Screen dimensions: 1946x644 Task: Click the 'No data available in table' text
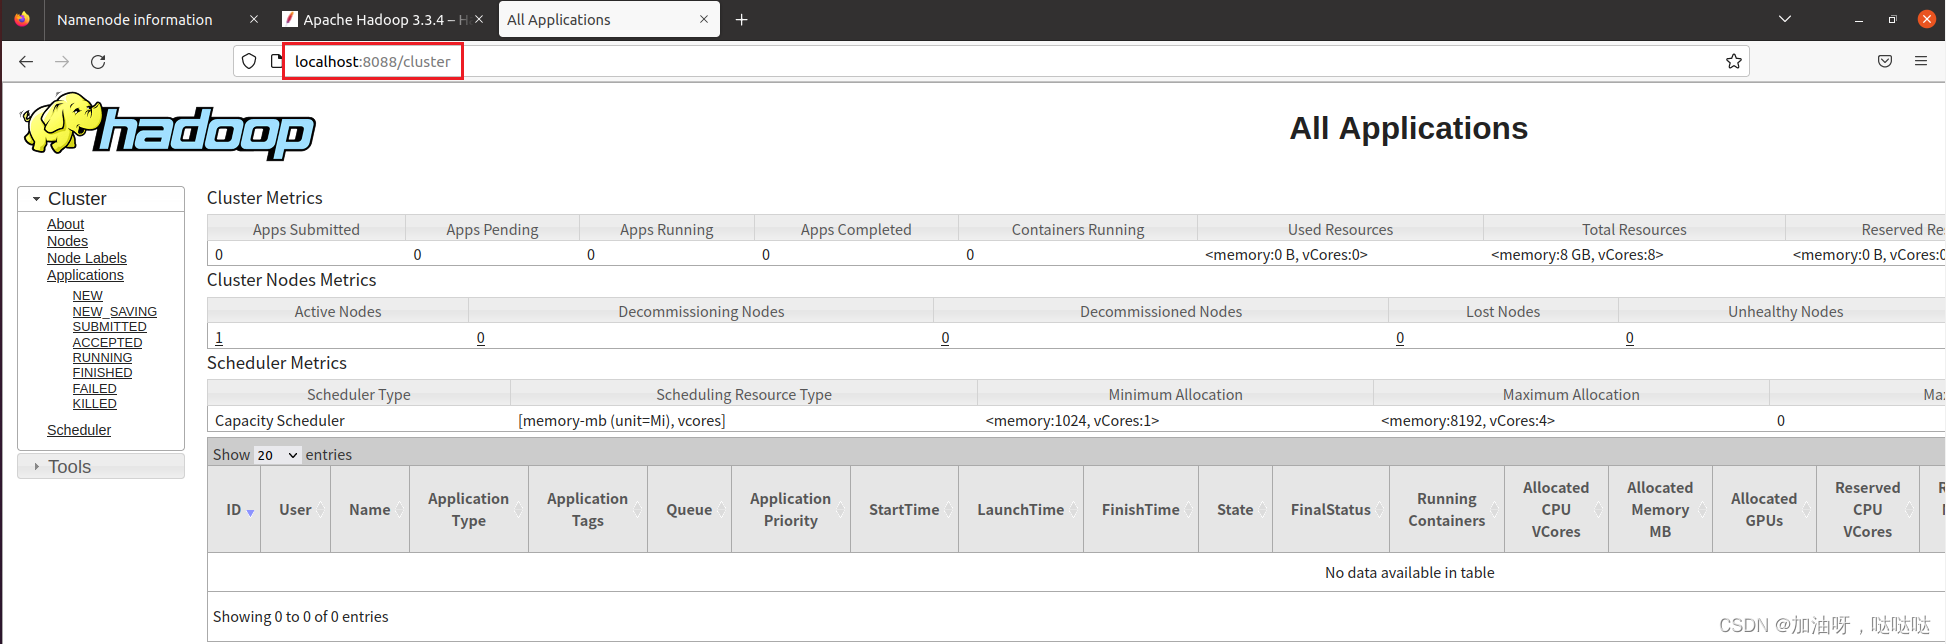coord(1410,573)
